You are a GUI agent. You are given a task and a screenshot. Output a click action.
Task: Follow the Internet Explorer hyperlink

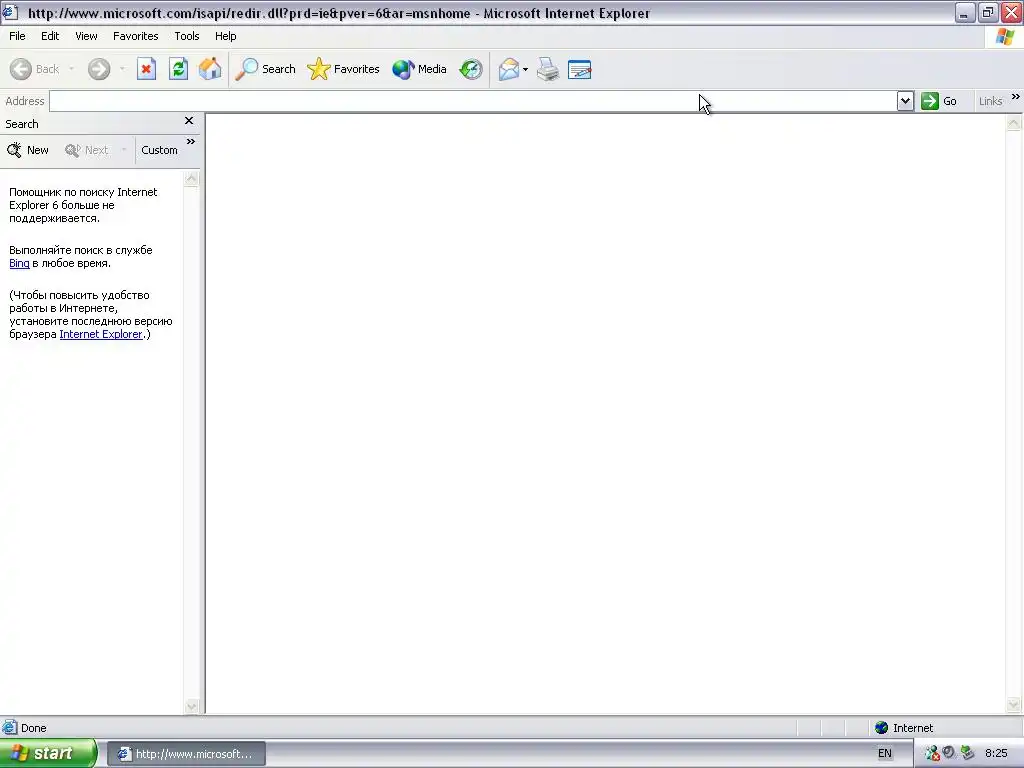click(x=101, y=334)
